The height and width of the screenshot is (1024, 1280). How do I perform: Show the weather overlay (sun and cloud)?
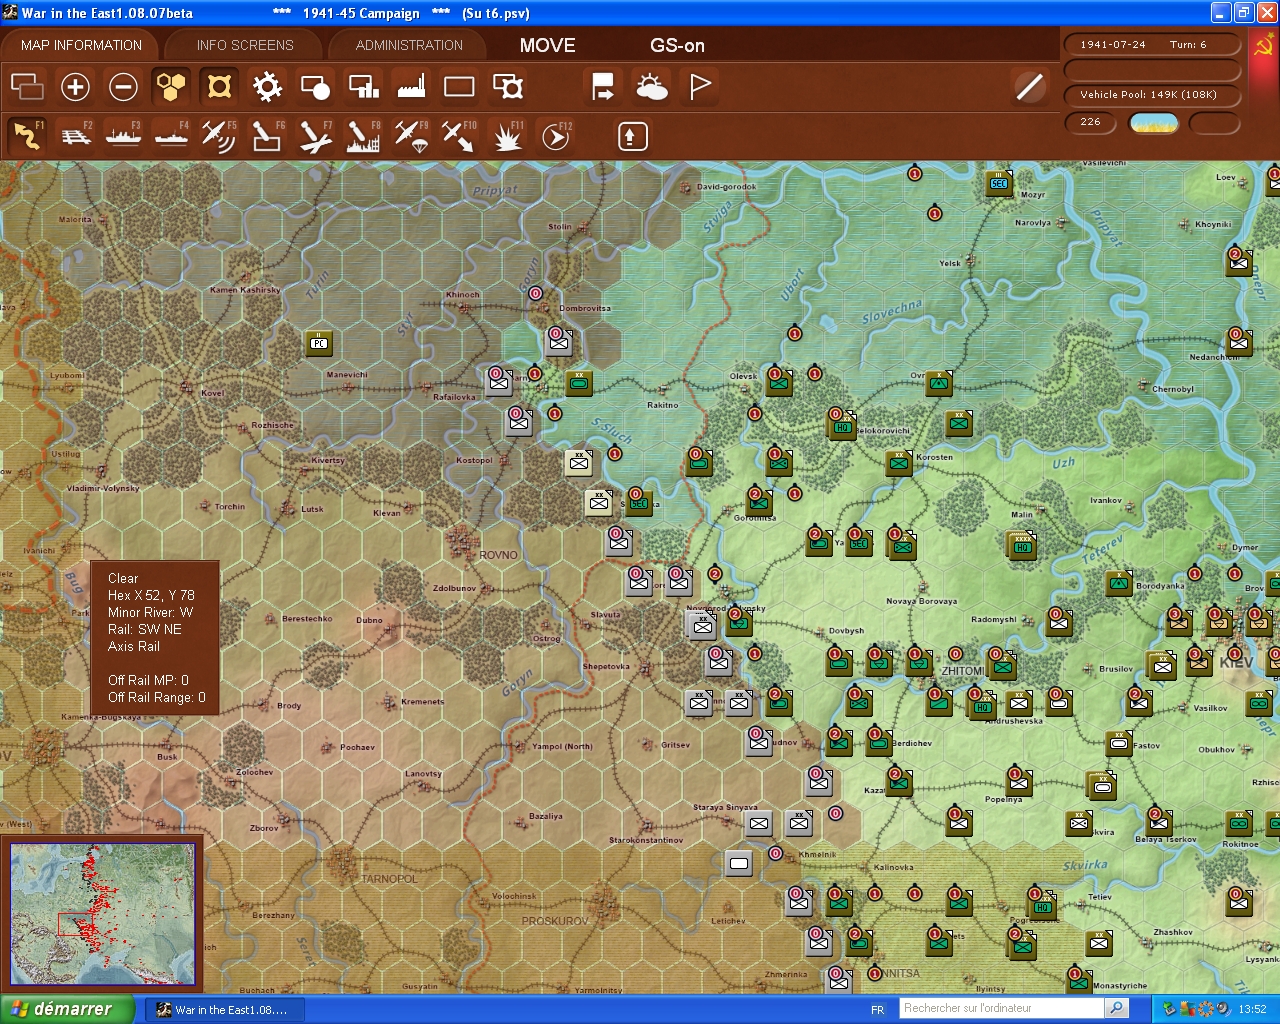click(x=651, y=87)
